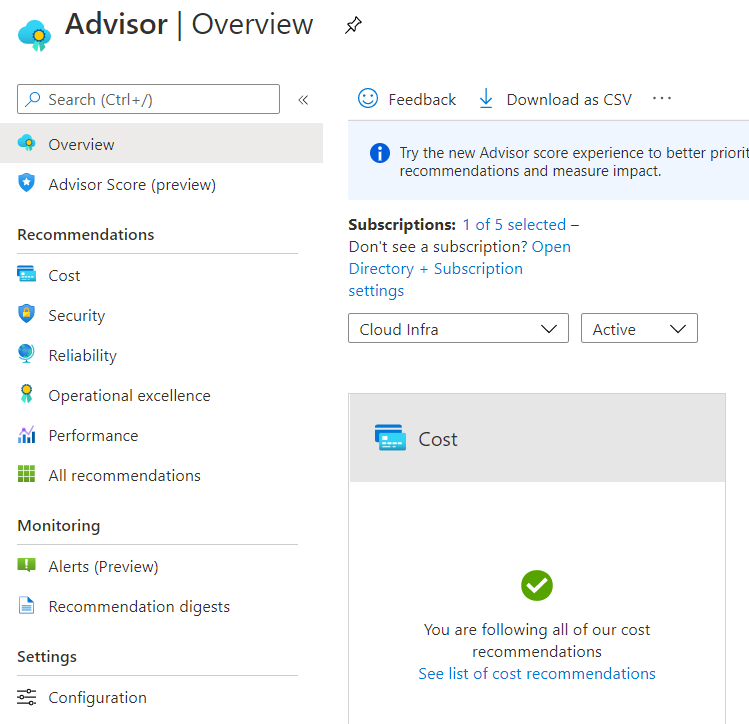Open the Cloud Infra subscription dropdown

click(458, 328)
